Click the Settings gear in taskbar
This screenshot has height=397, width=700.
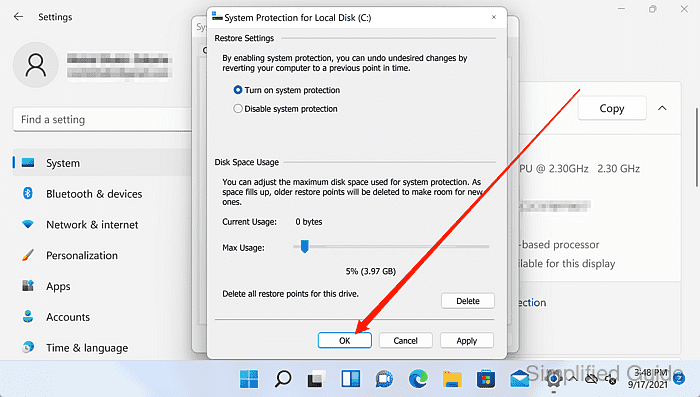click(554, 380)
